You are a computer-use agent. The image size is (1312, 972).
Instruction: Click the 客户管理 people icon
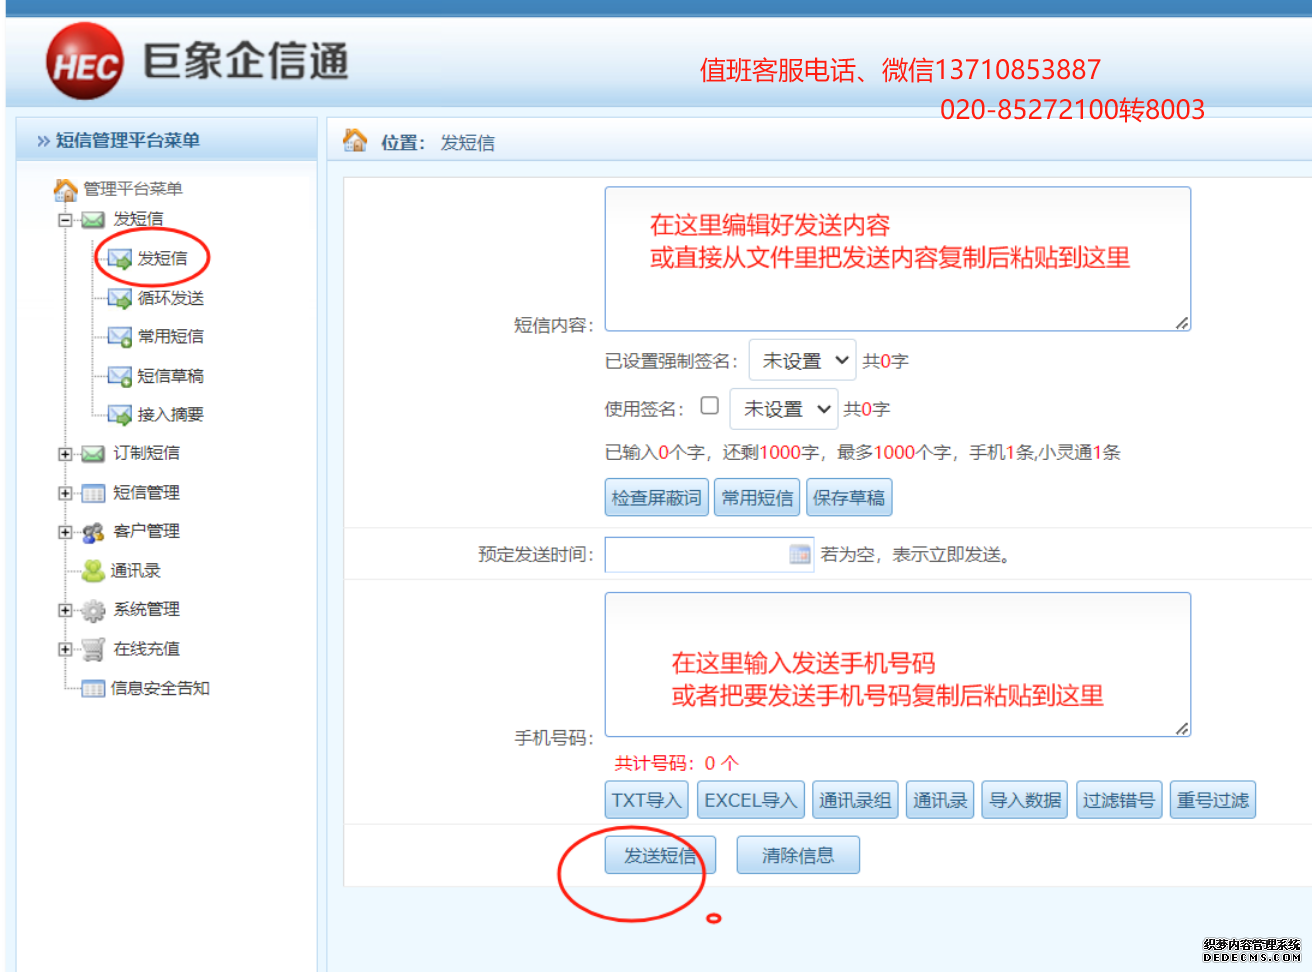pos(93,532)
